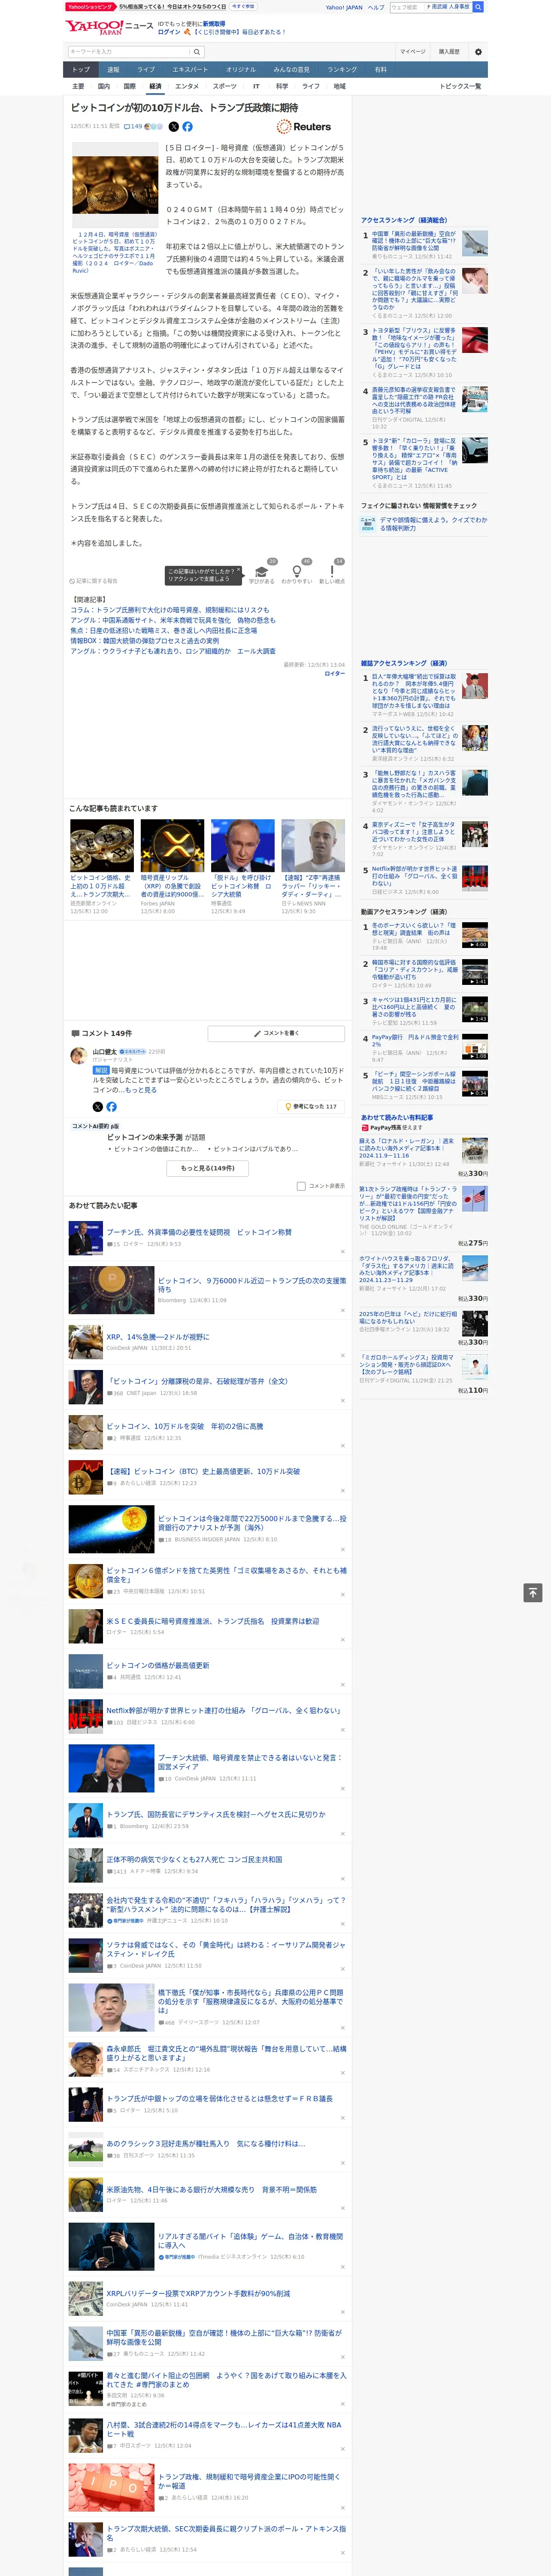Open related article 情報BOX:韓国大統領の弾劾プロセス
The width and height of the screenshot is (551, 2576).
144,641
